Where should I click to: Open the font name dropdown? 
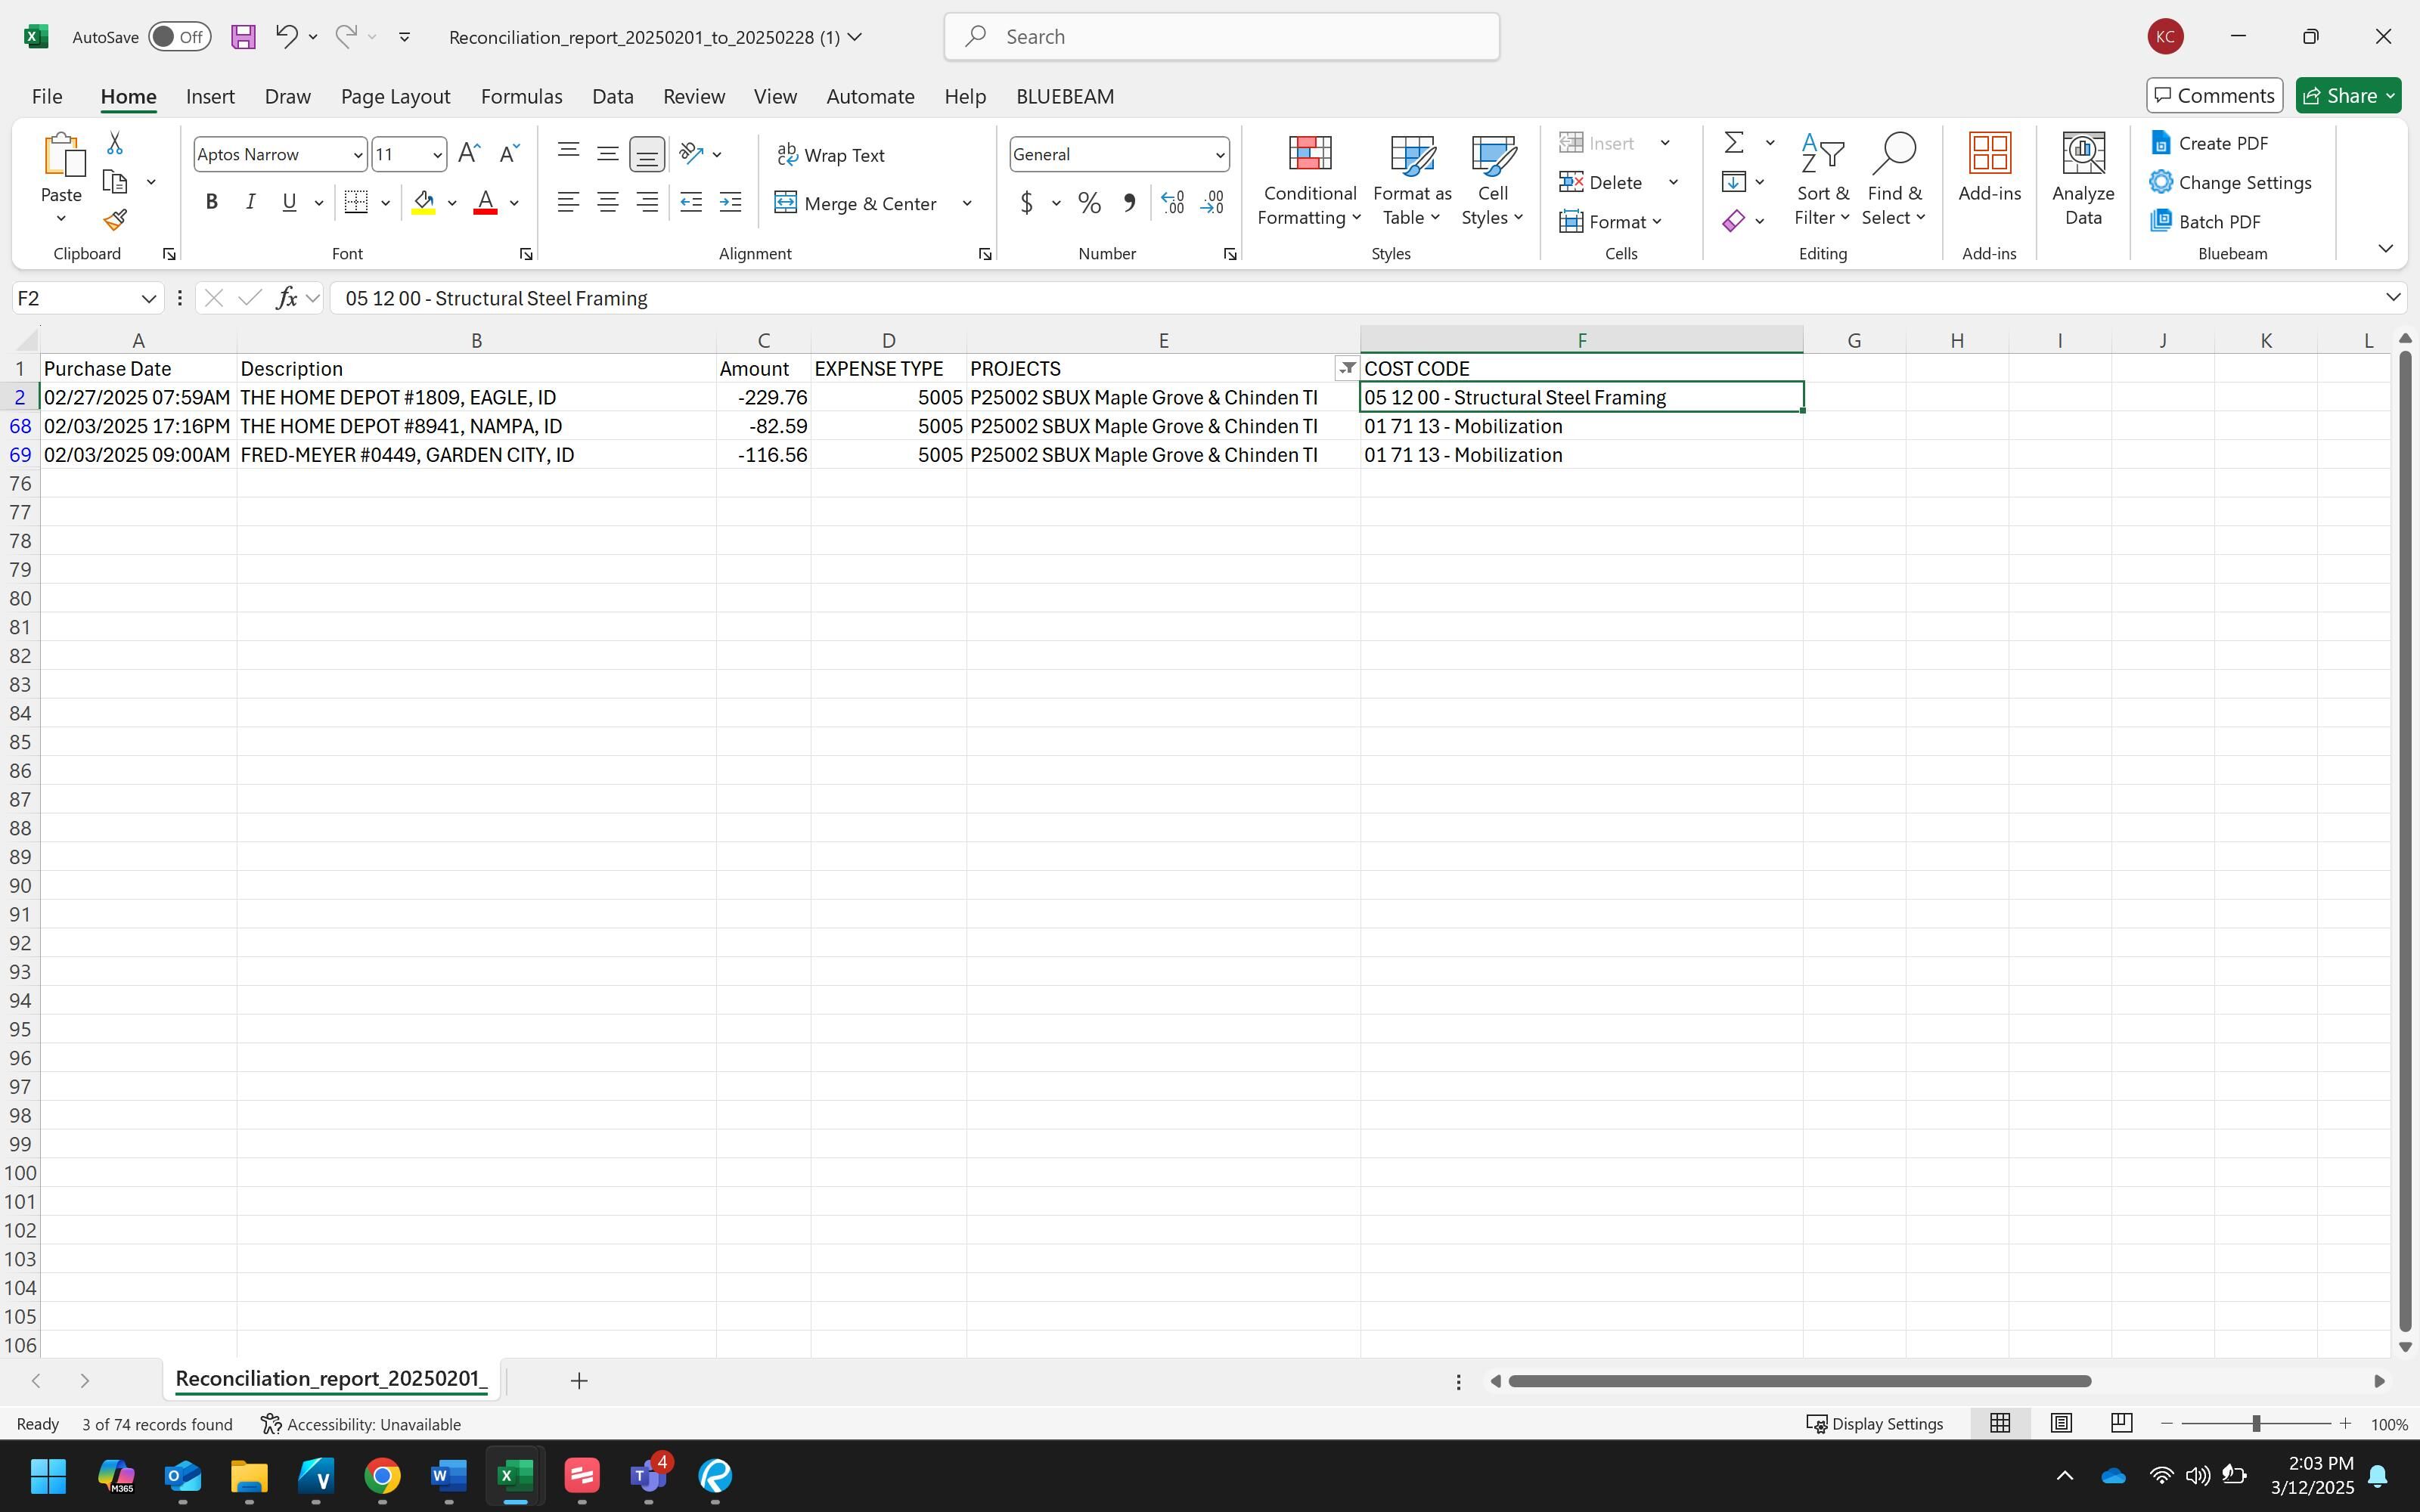pos(357,155)
